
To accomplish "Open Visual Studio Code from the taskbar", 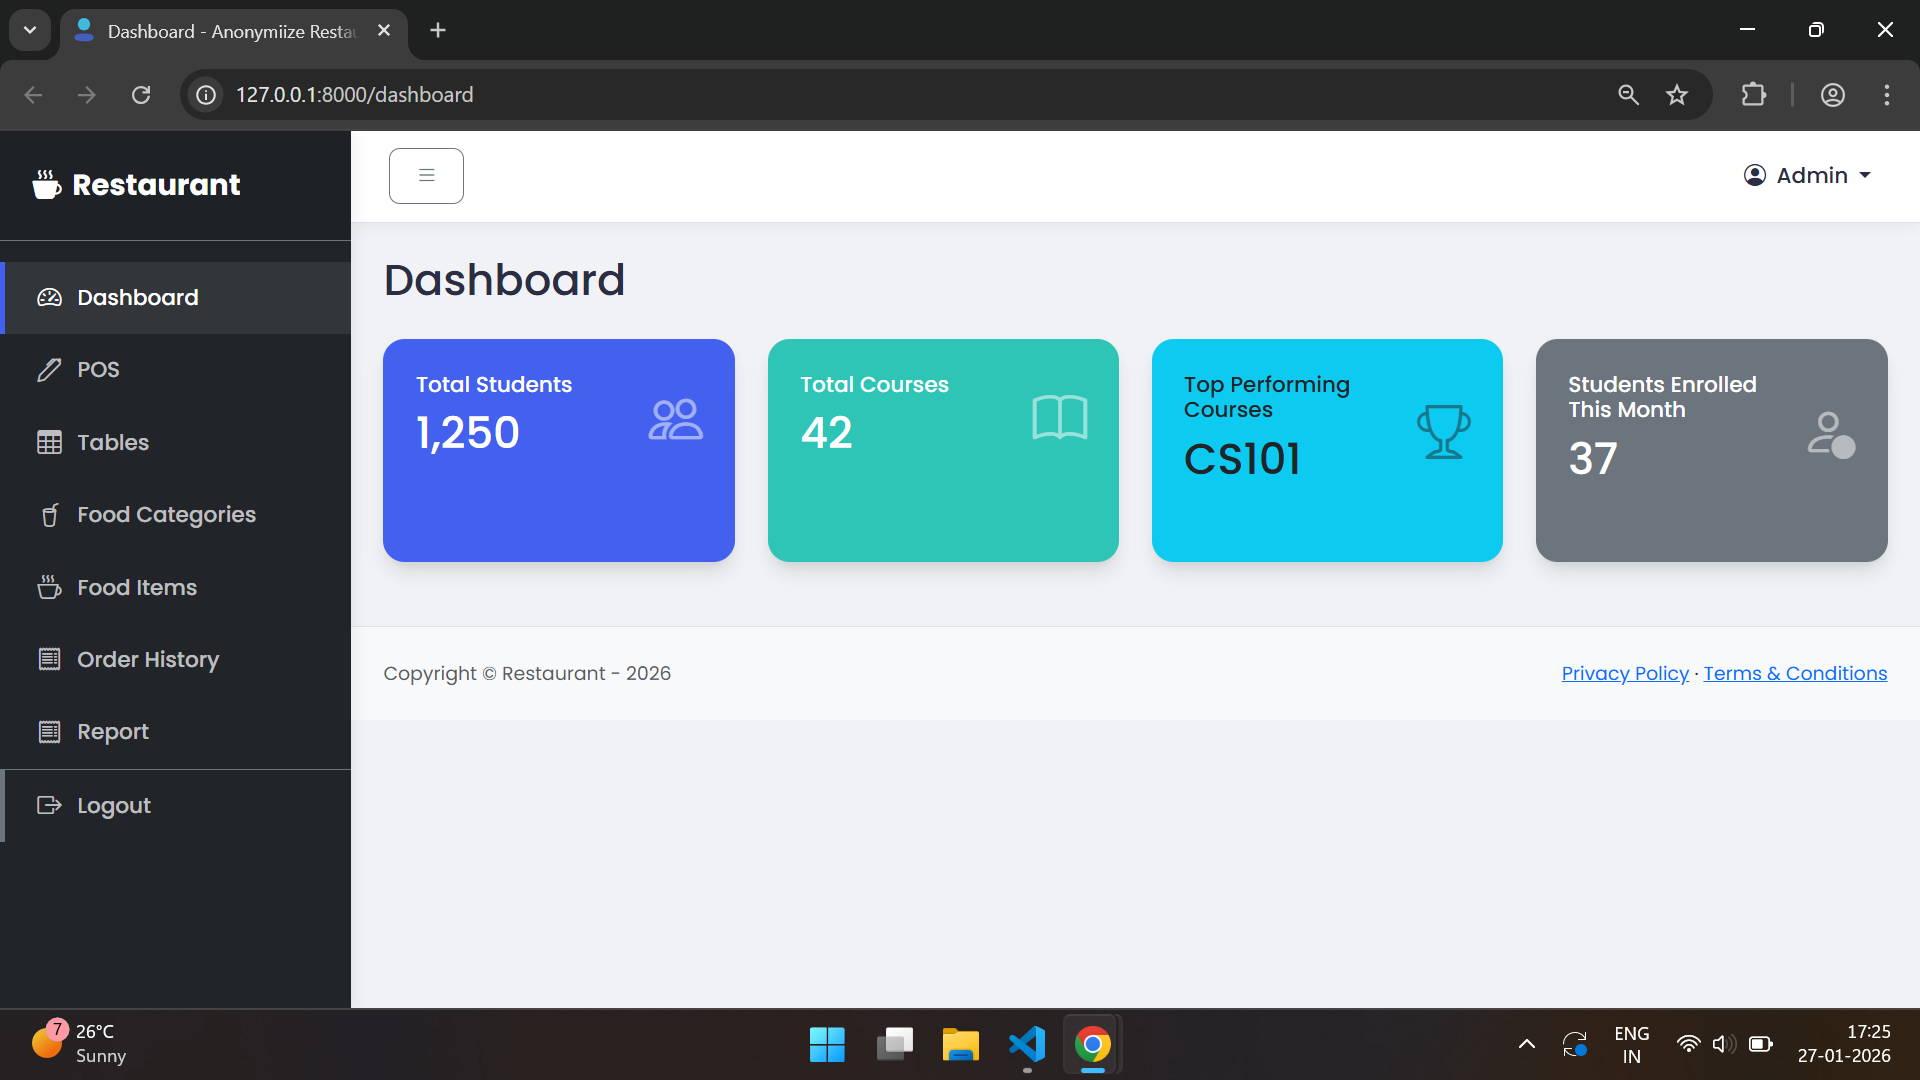I will pos(1027,1045).
